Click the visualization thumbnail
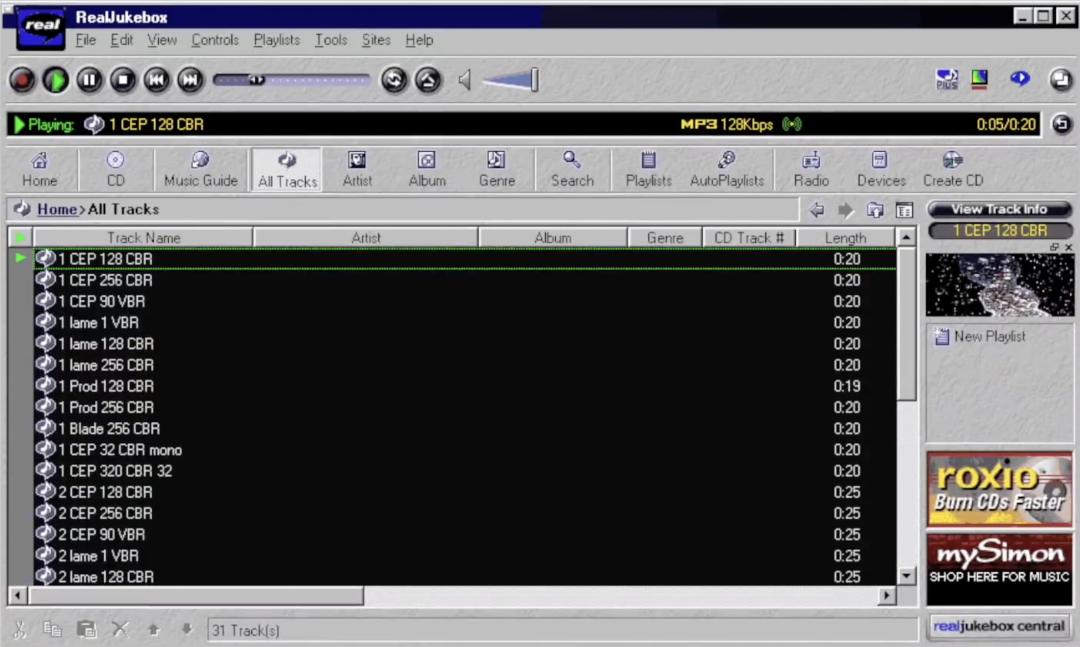The image size is (1080, 647). 999,285
